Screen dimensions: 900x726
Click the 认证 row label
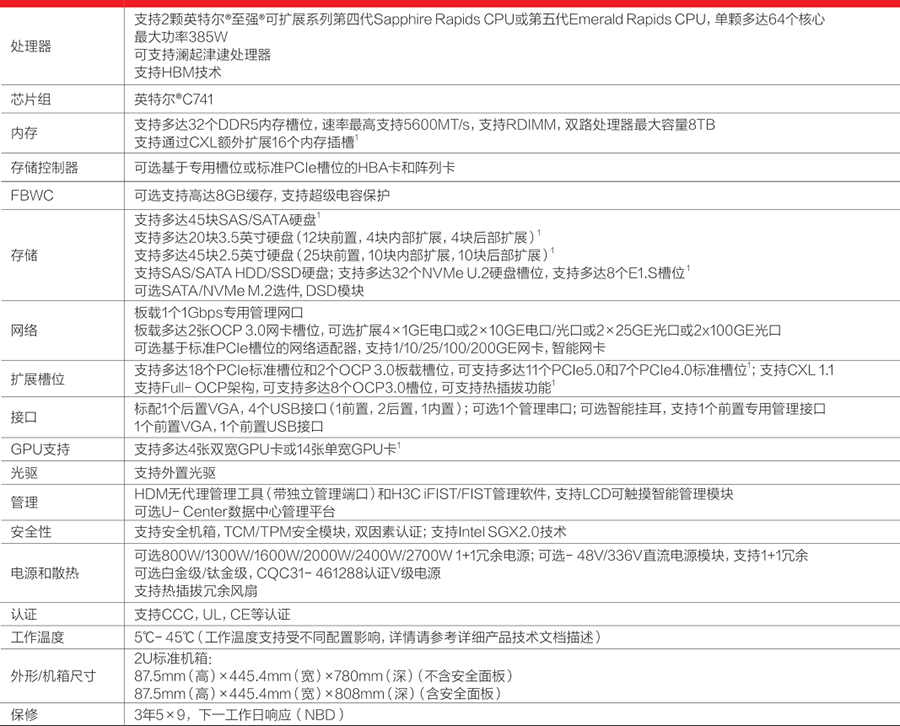(24, 615)
